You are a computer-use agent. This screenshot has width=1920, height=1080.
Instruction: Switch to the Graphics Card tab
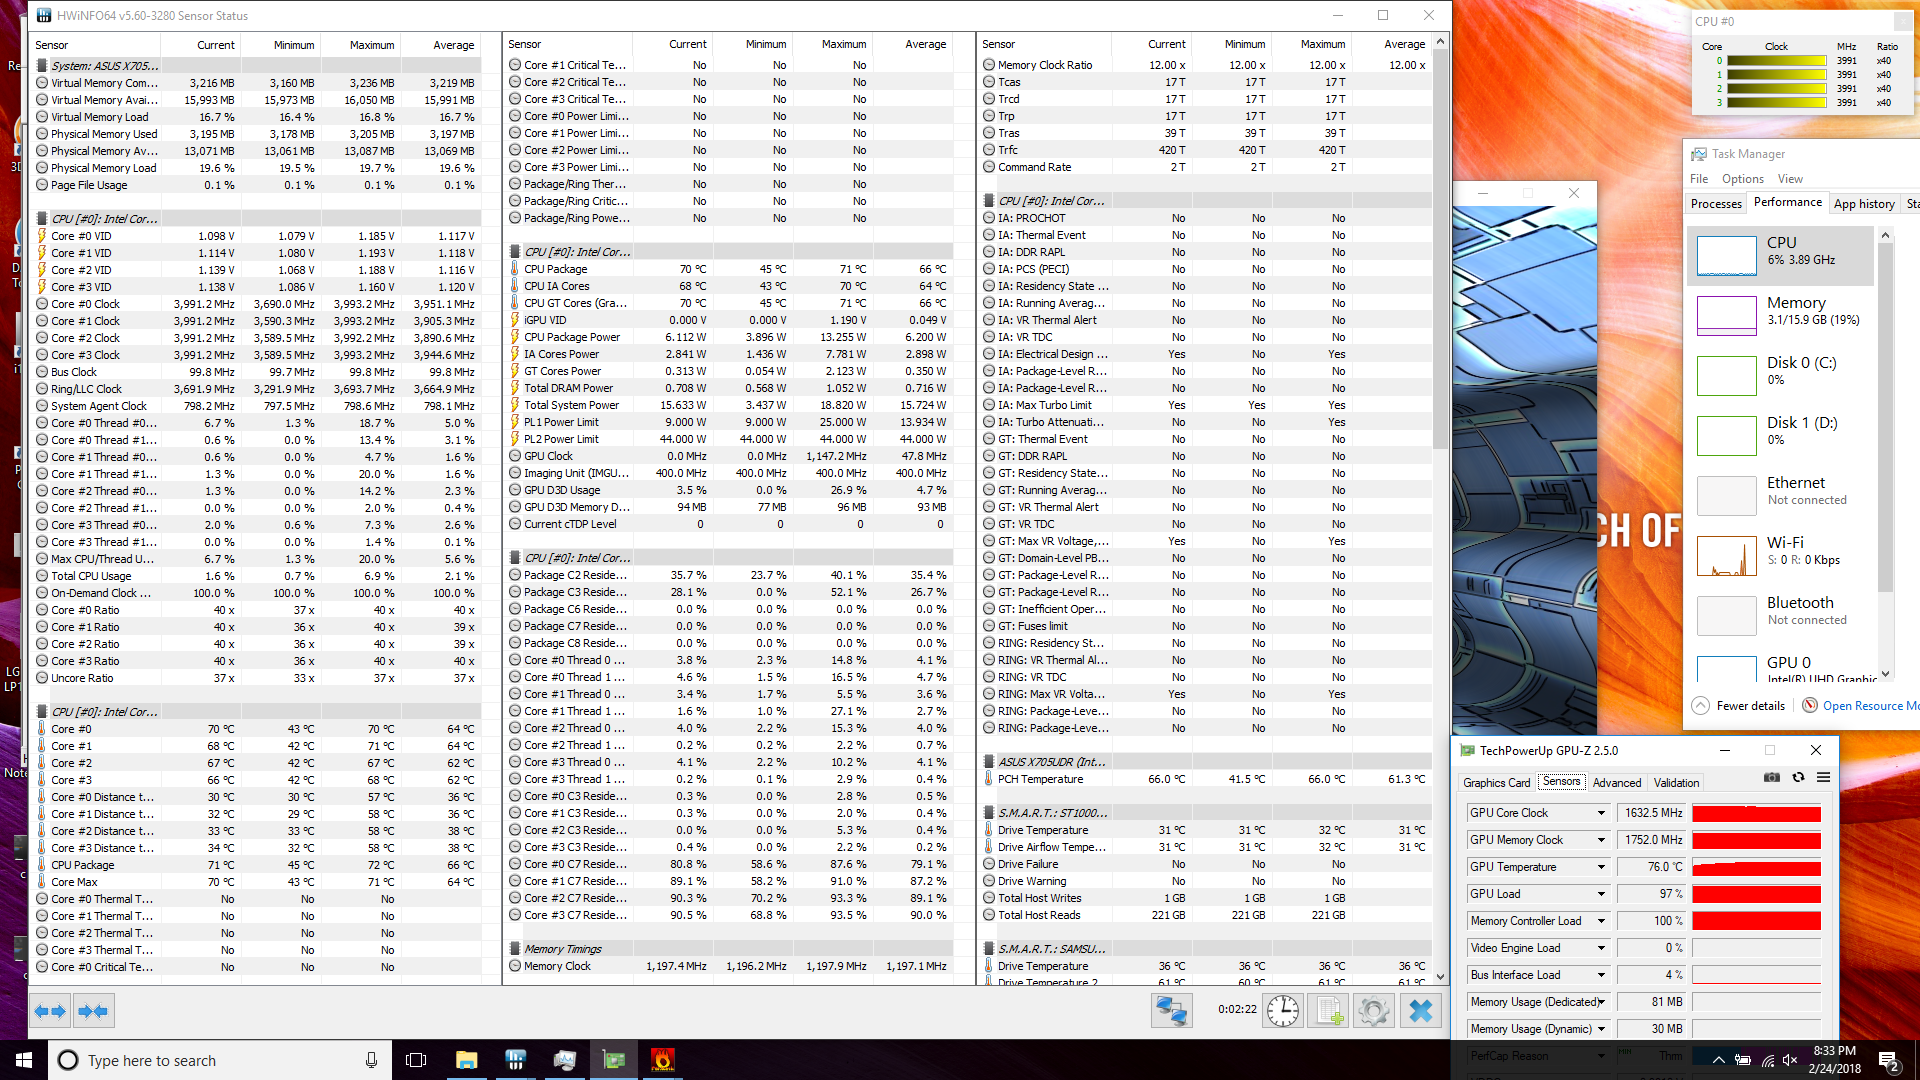click(1496, 783)
